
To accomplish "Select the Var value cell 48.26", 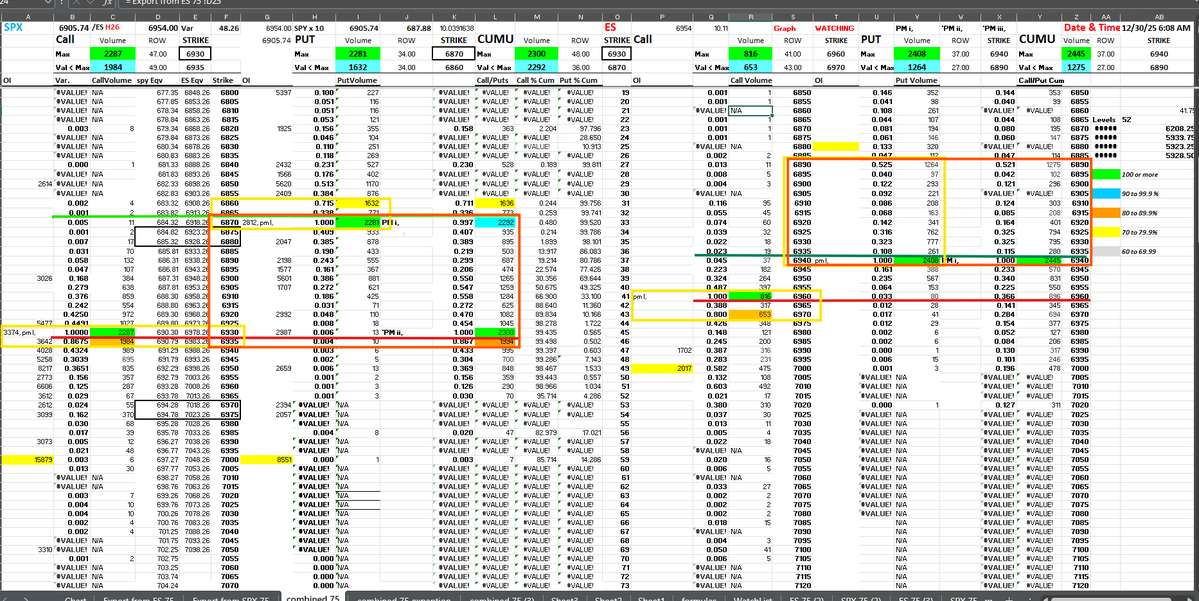I will (228, 27).
